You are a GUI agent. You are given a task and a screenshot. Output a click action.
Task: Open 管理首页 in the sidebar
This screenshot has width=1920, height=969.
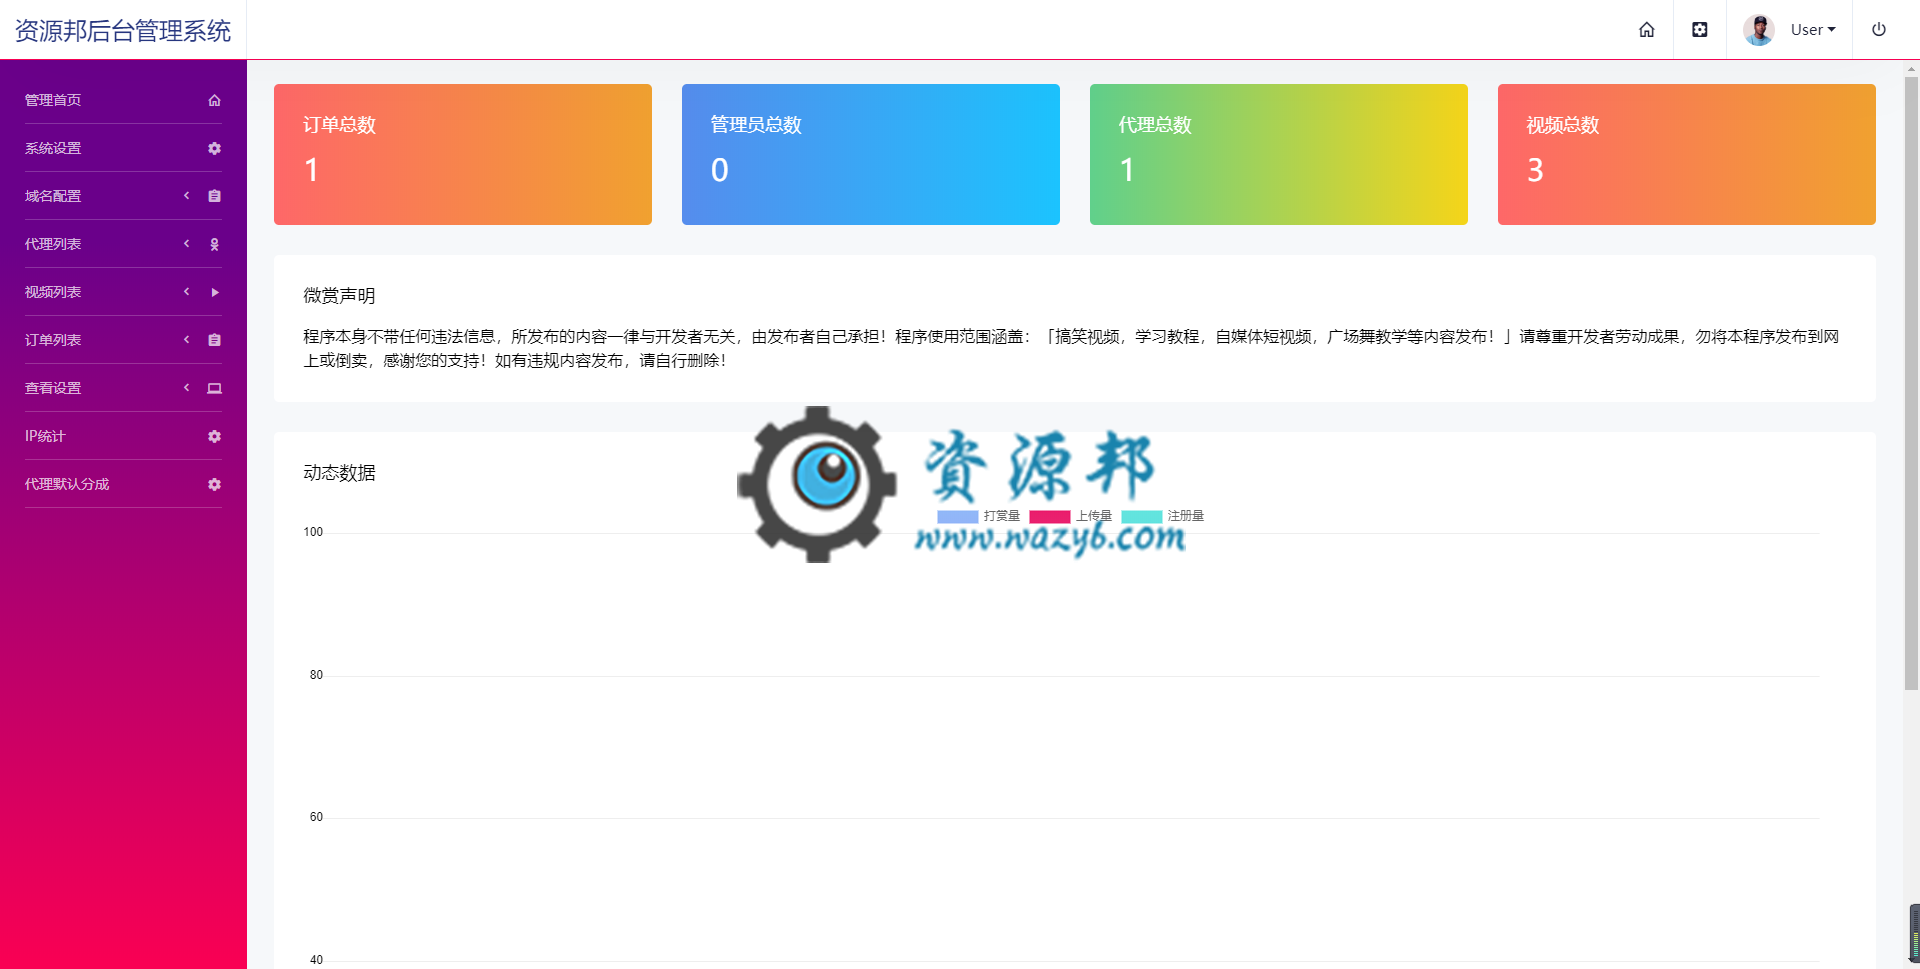[x=123, y=100]
